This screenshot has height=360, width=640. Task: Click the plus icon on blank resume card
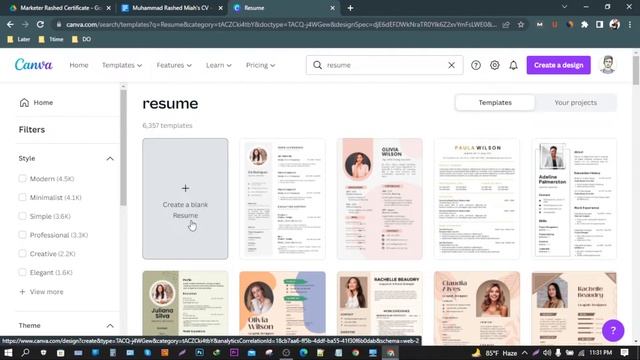pos(185,188)
